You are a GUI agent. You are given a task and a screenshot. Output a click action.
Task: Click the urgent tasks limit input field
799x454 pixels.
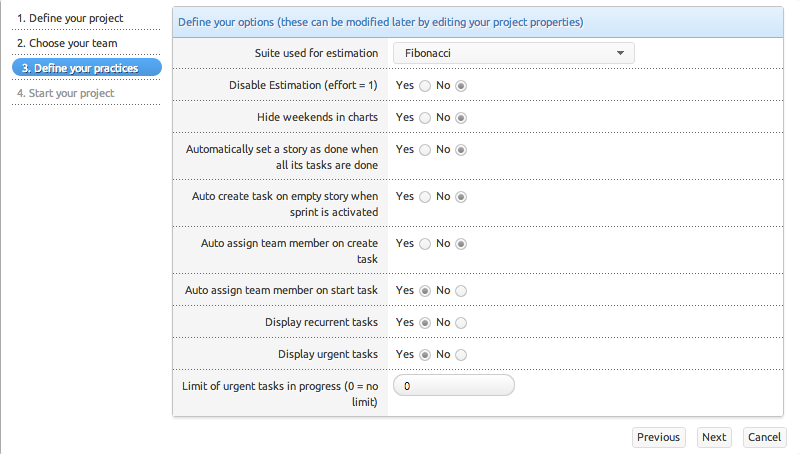[x=454, y=385]
